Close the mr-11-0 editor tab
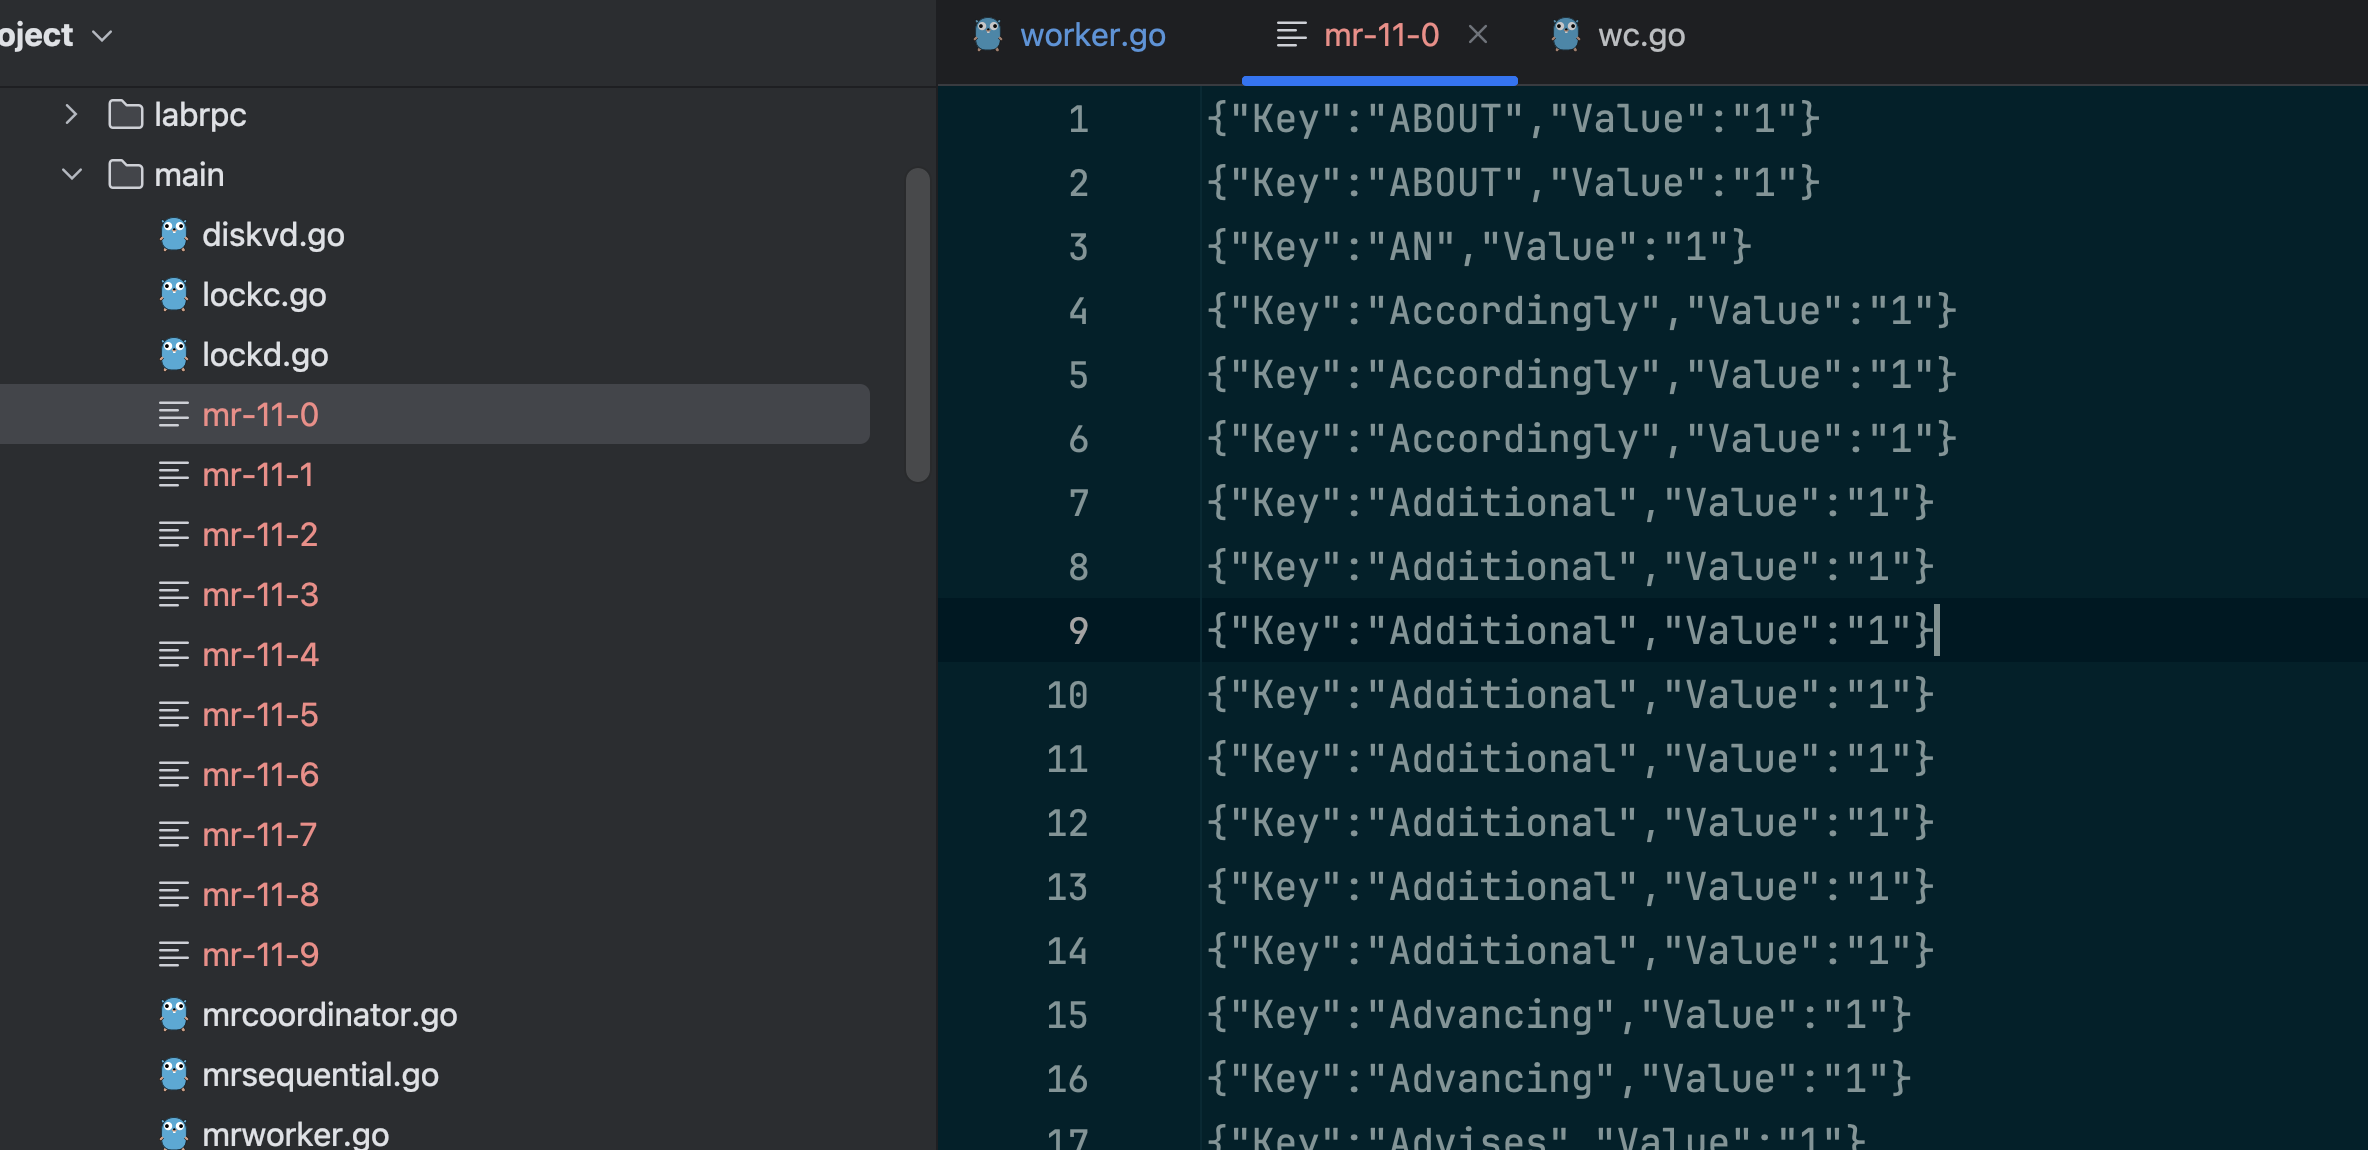The width and height of the screenshot is (2368, 1150). tap(1478, 35)
